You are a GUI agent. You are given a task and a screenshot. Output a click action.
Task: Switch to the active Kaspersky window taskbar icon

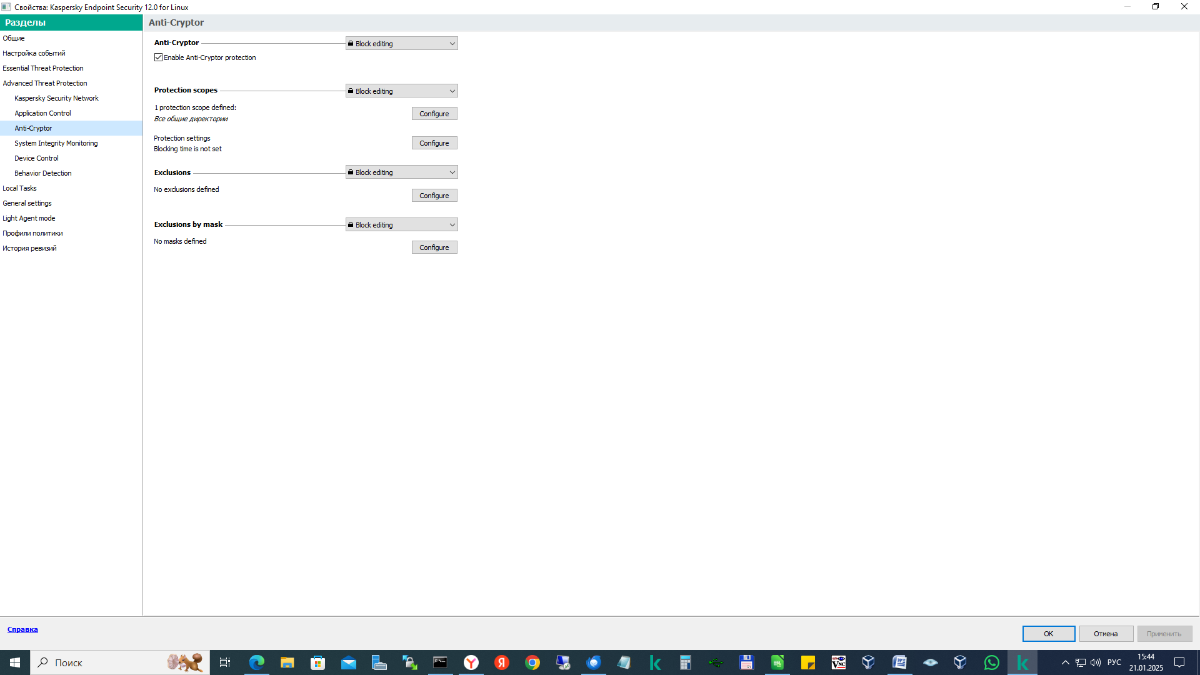[x=1022, y=662]
